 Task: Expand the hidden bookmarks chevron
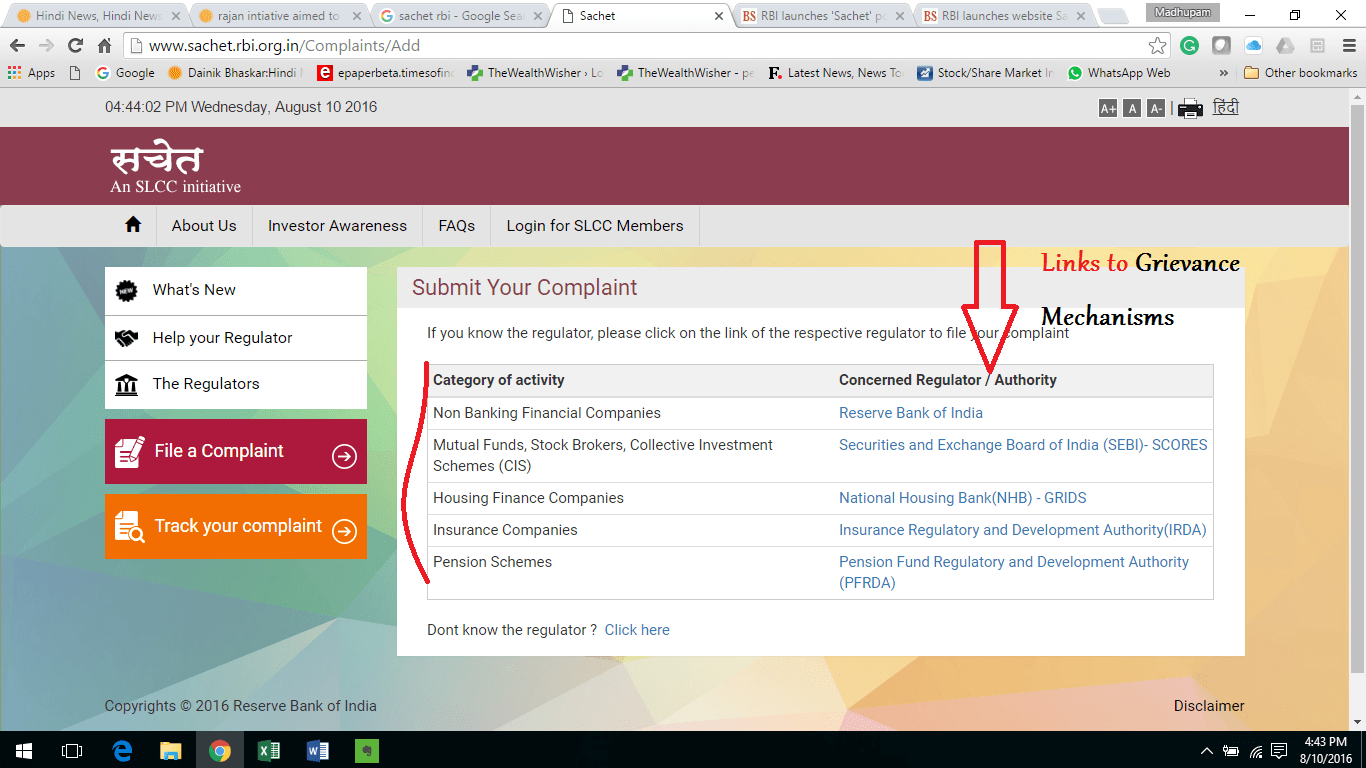point(1223,73)
